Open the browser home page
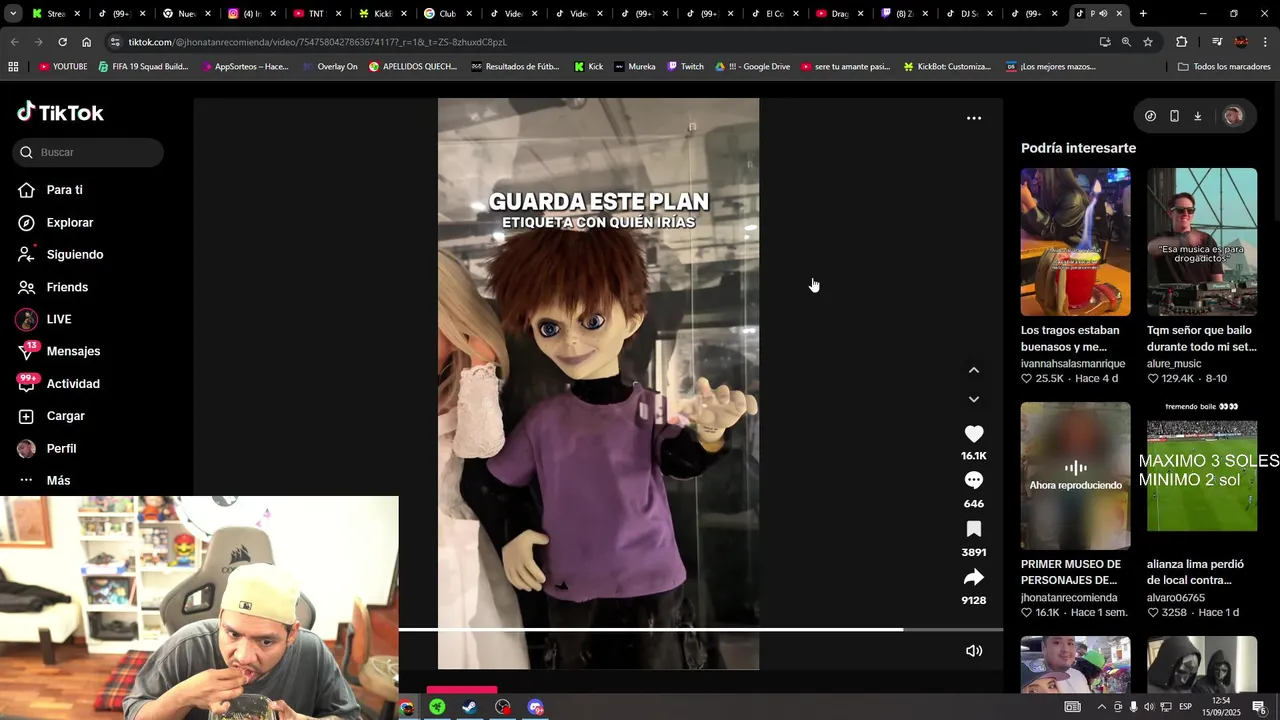Screen dimensions: 1280x720 [87, 42]
